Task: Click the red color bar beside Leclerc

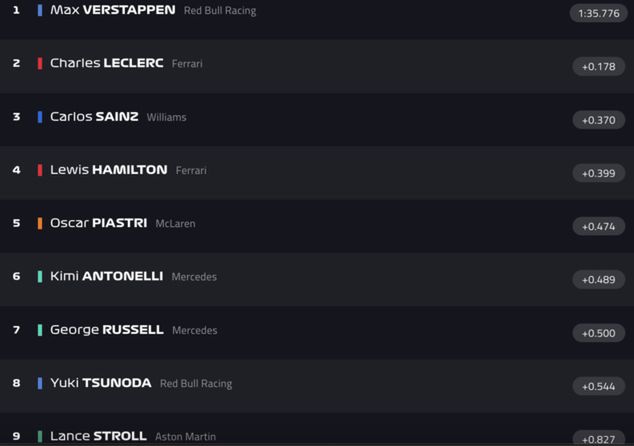Action: click(40, 63)
